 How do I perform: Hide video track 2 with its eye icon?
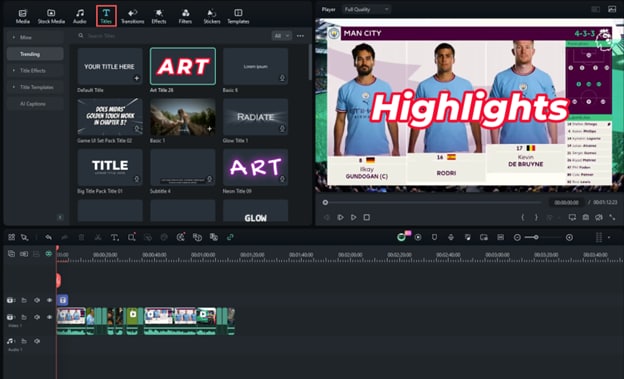pyautogui.click(x=49, y=300)
